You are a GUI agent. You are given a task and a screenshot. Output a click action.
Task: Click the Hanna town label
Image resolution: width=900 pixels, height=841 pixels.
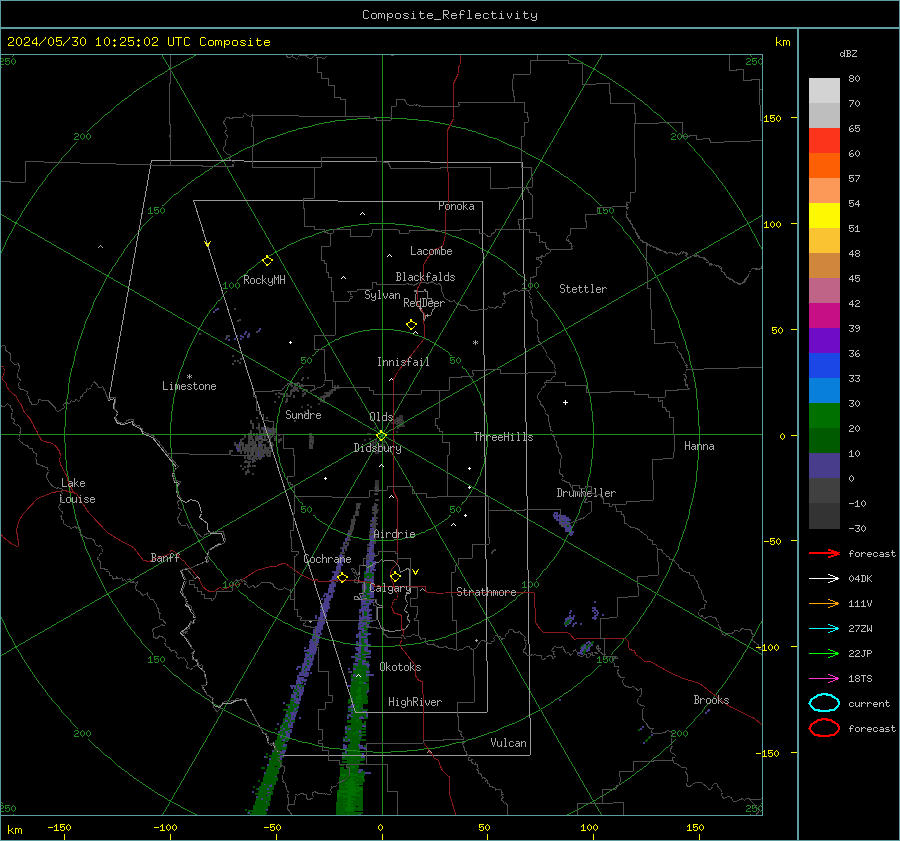click(x=699, y=446)
